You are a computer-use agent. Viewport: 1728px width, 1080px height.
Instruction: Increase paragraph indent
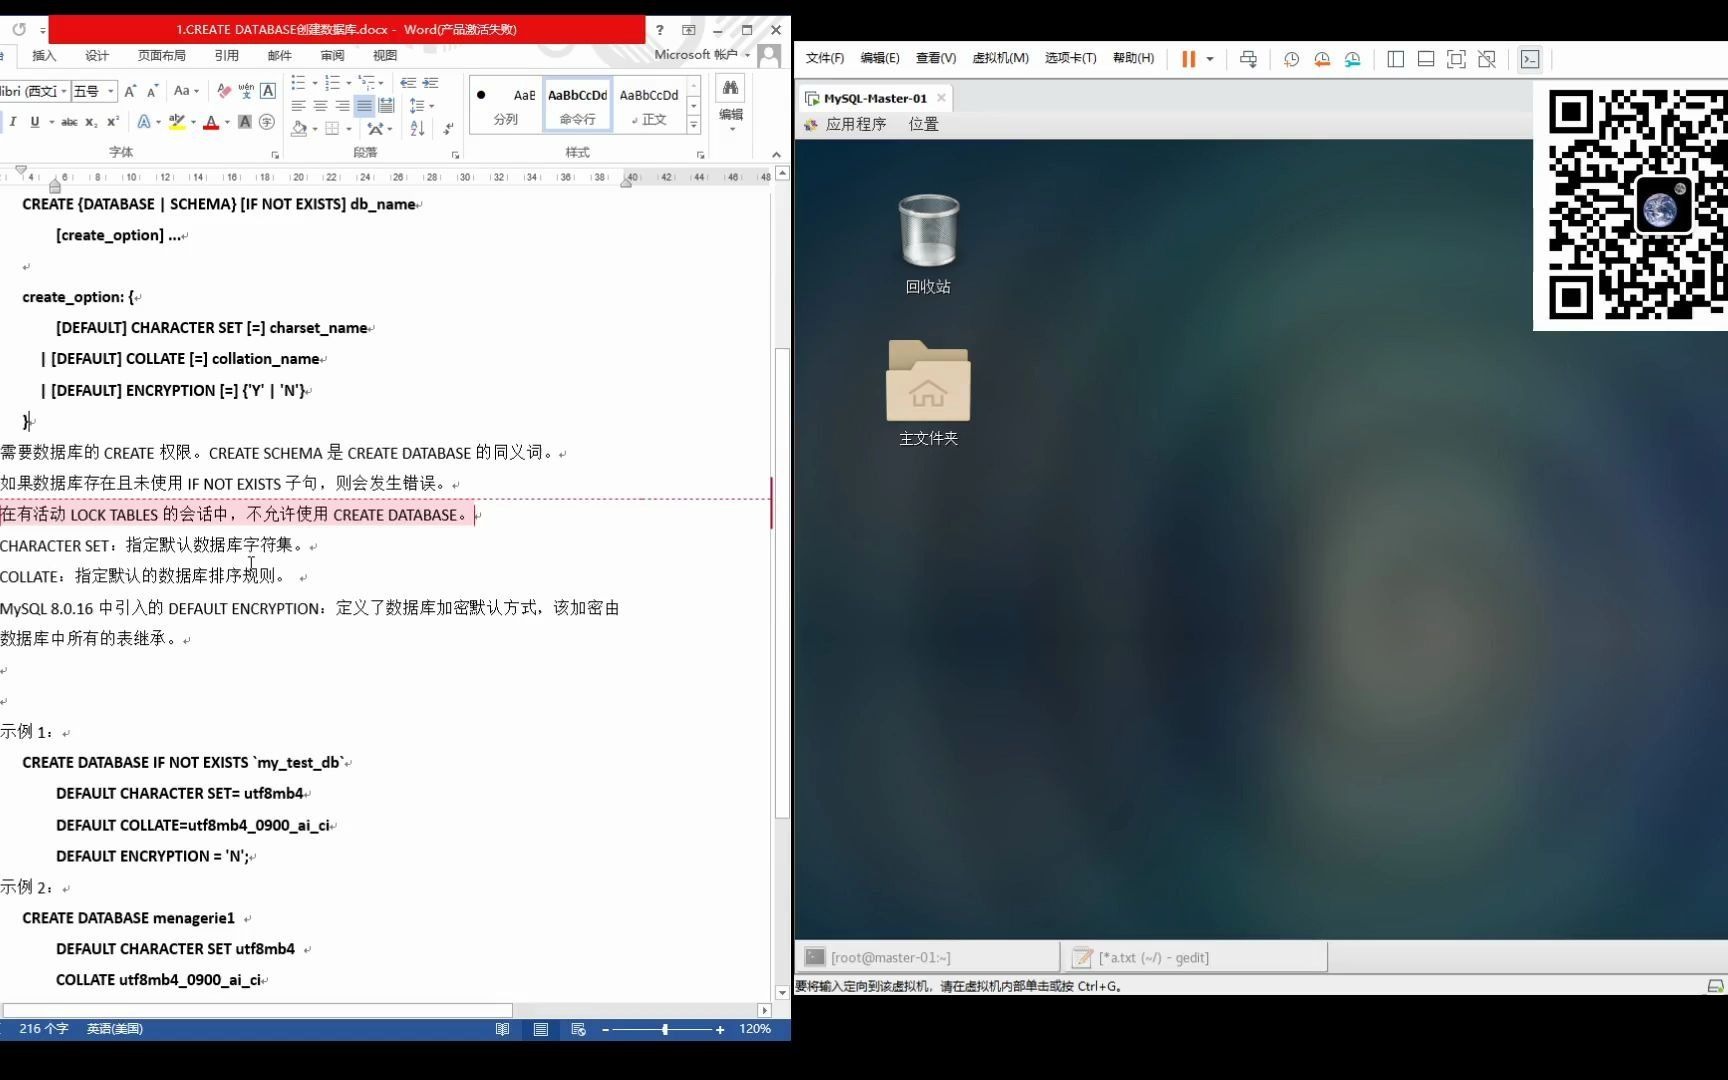tap(430, 83)
